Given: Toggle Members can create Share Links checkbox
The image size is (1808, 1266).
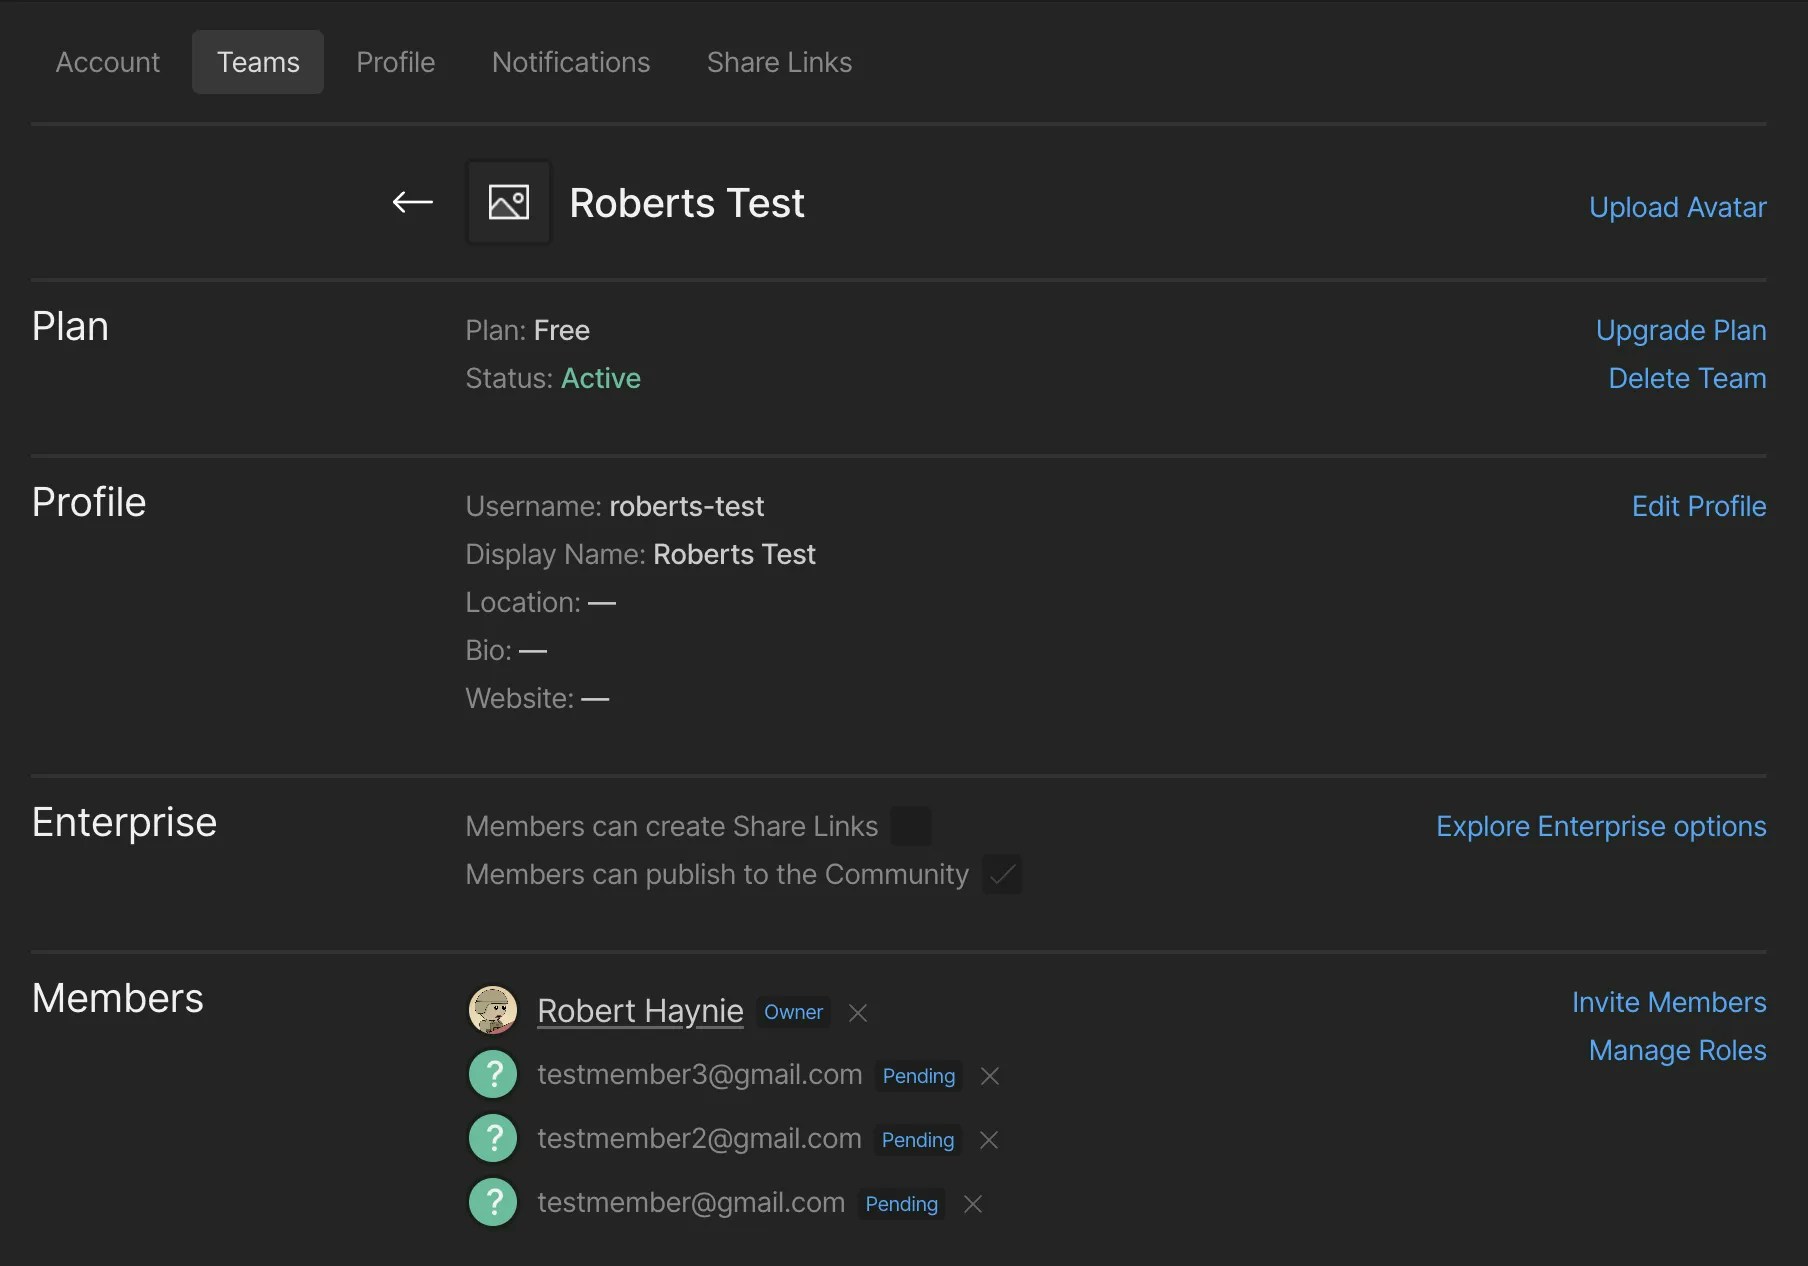Looking at the screenshot, I should pos(911,826).
